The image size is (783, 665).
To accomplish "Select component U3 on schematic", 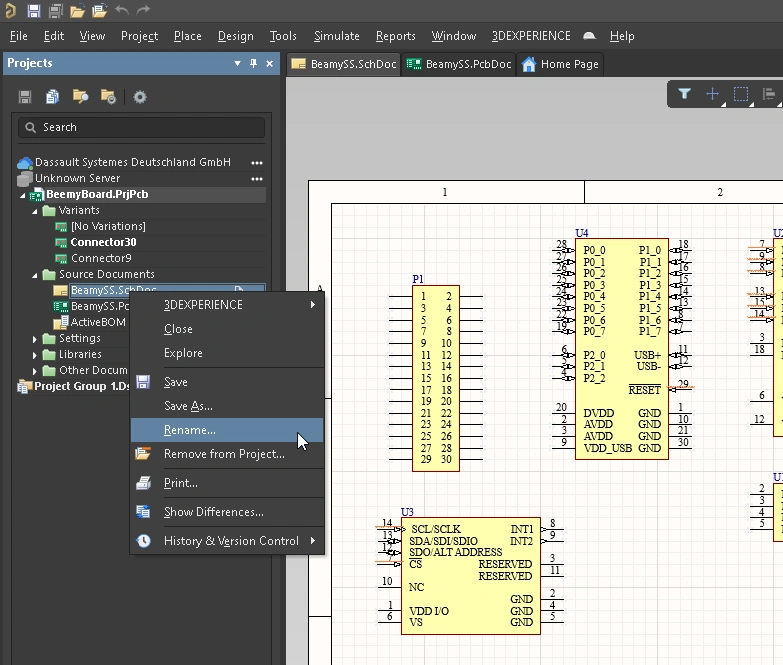I will (x=470, y=576).
